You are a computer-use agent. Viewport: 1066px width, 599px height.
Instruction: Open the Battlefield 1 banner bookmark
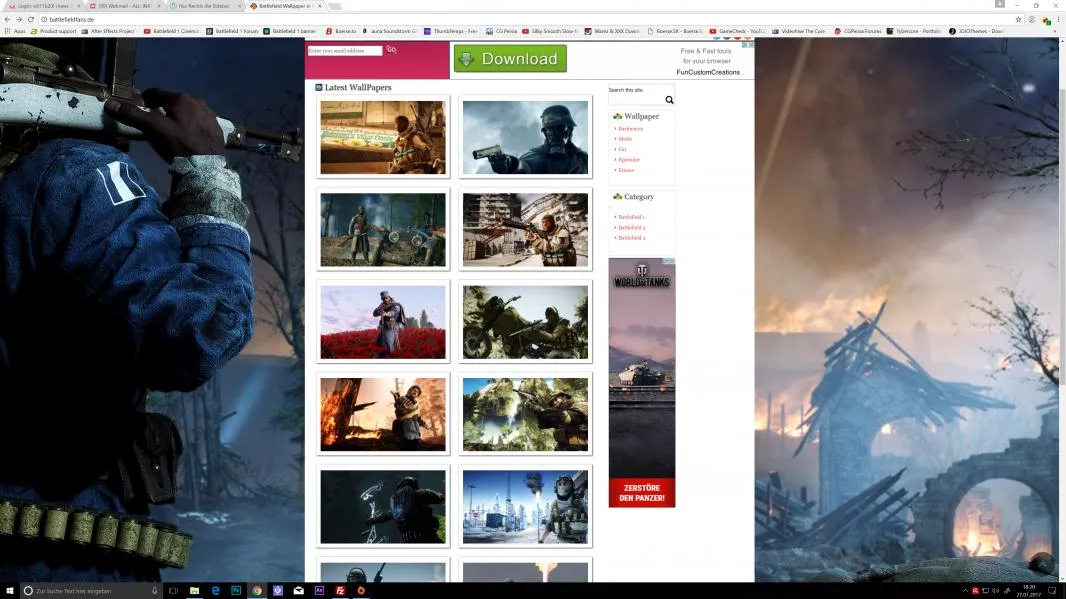(290, 31)
